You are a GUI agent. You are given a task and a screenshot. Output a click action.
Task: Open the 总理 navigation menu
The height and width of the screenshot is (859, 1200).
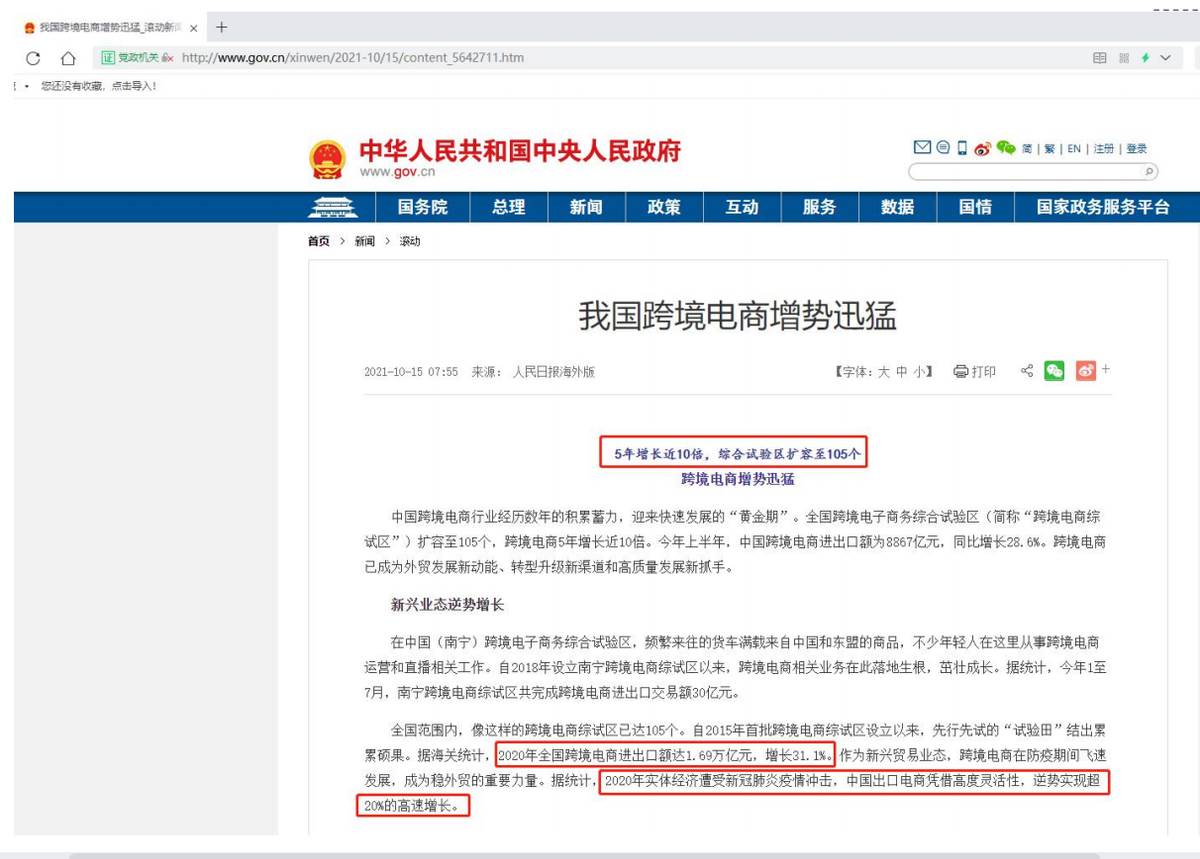[x=509, y=207]
